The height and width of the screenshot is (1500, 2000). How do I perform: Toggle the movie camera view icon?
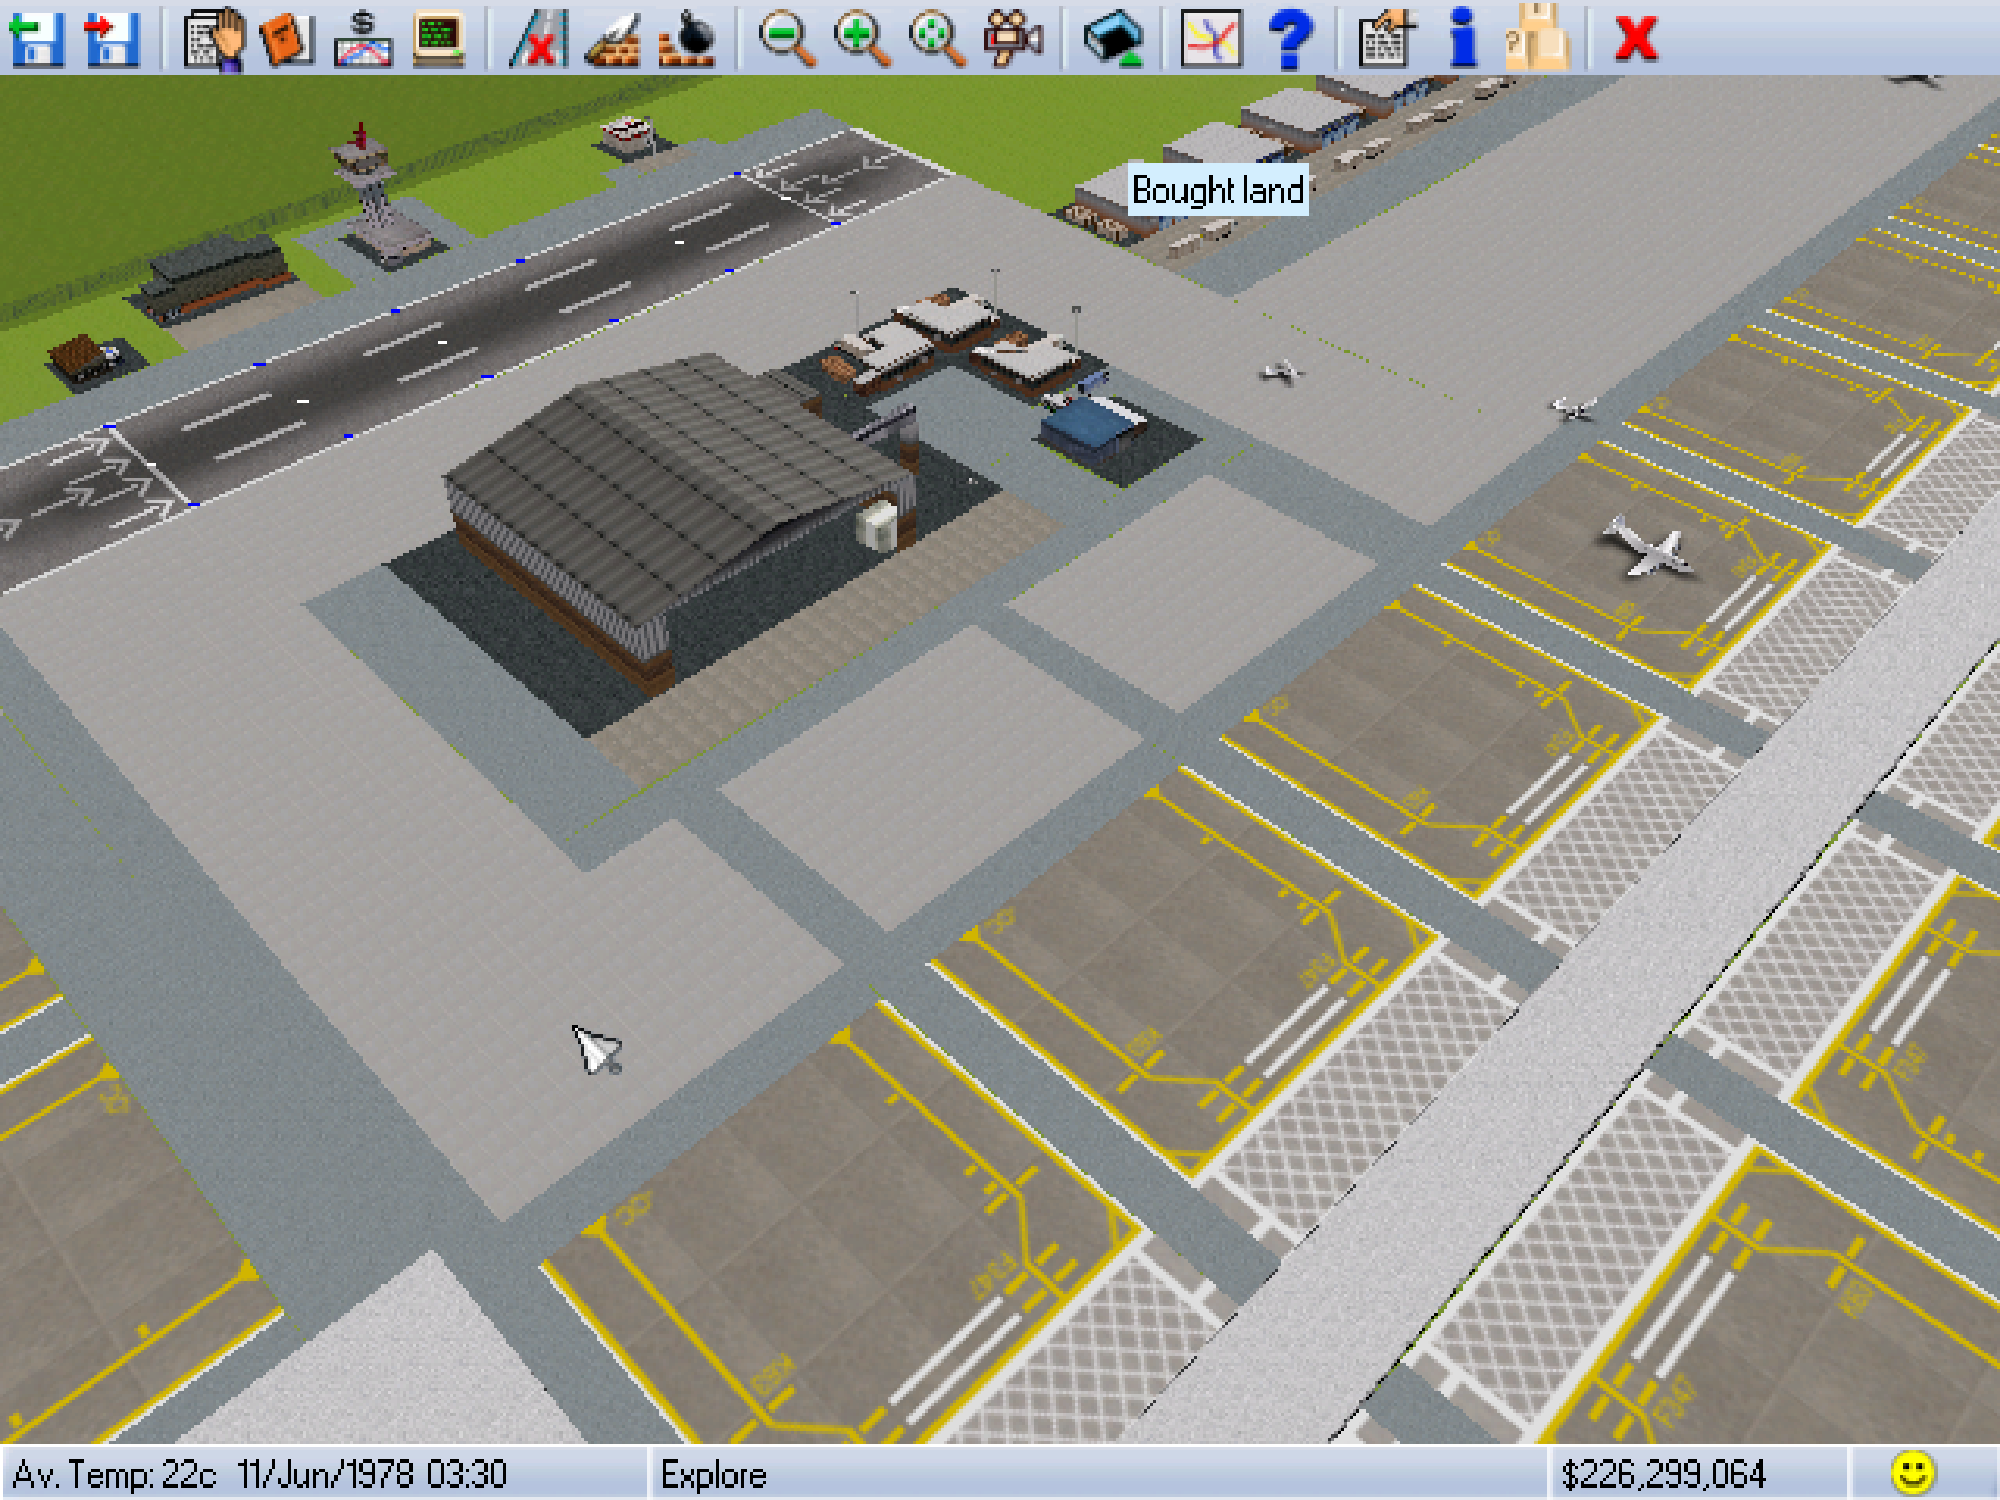point(1012,38)
